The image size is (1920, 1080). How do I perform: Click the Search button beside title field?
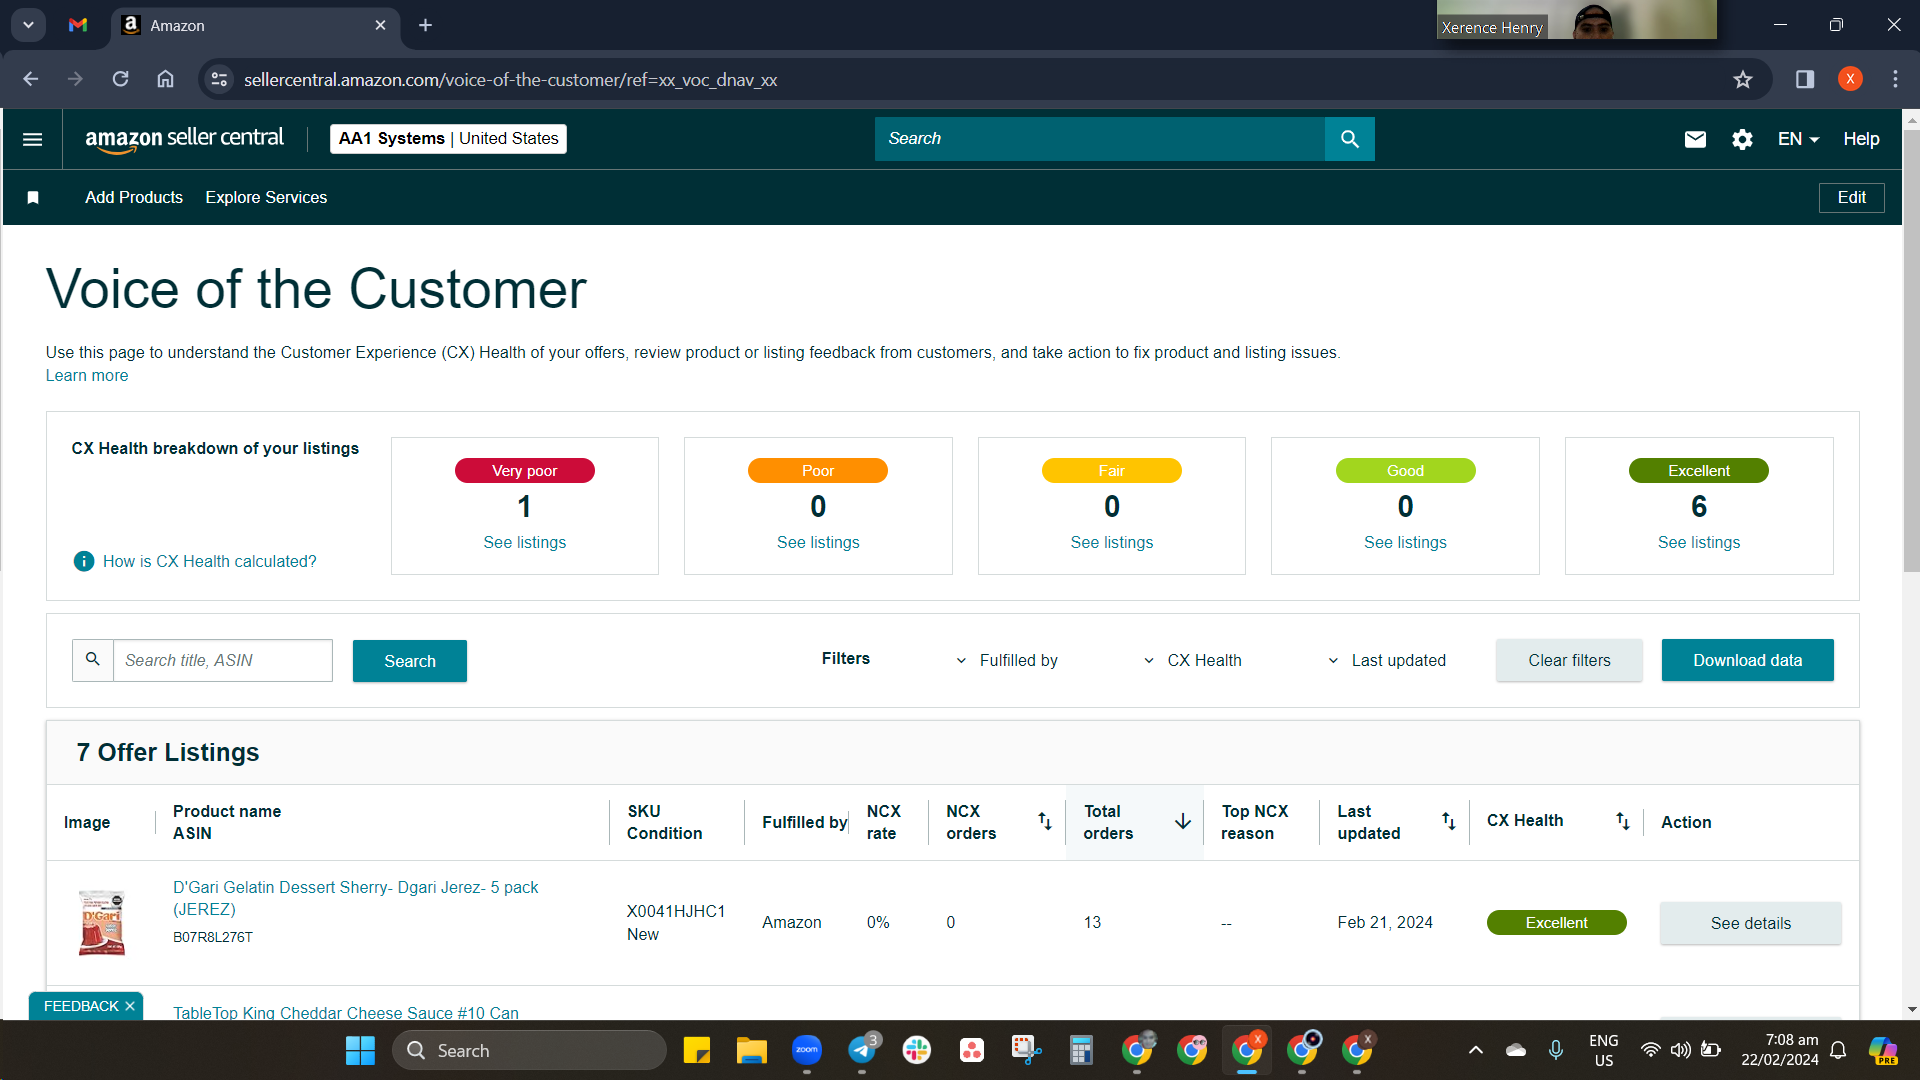click(410, 661)
